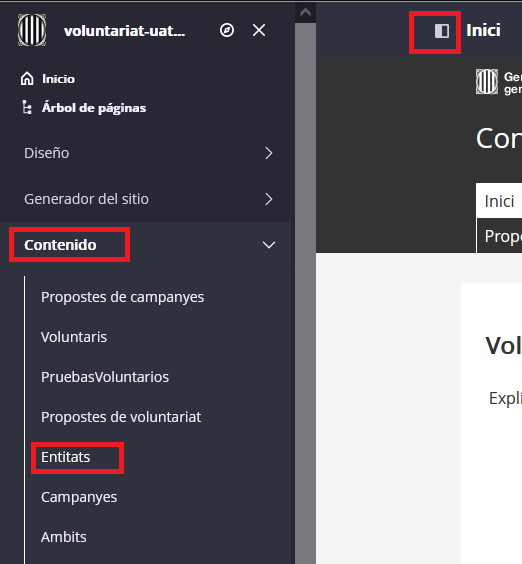
Task: Select PruebasVoluntarios in Contenido
Action: pyautogui.click(x=105, y=377)
